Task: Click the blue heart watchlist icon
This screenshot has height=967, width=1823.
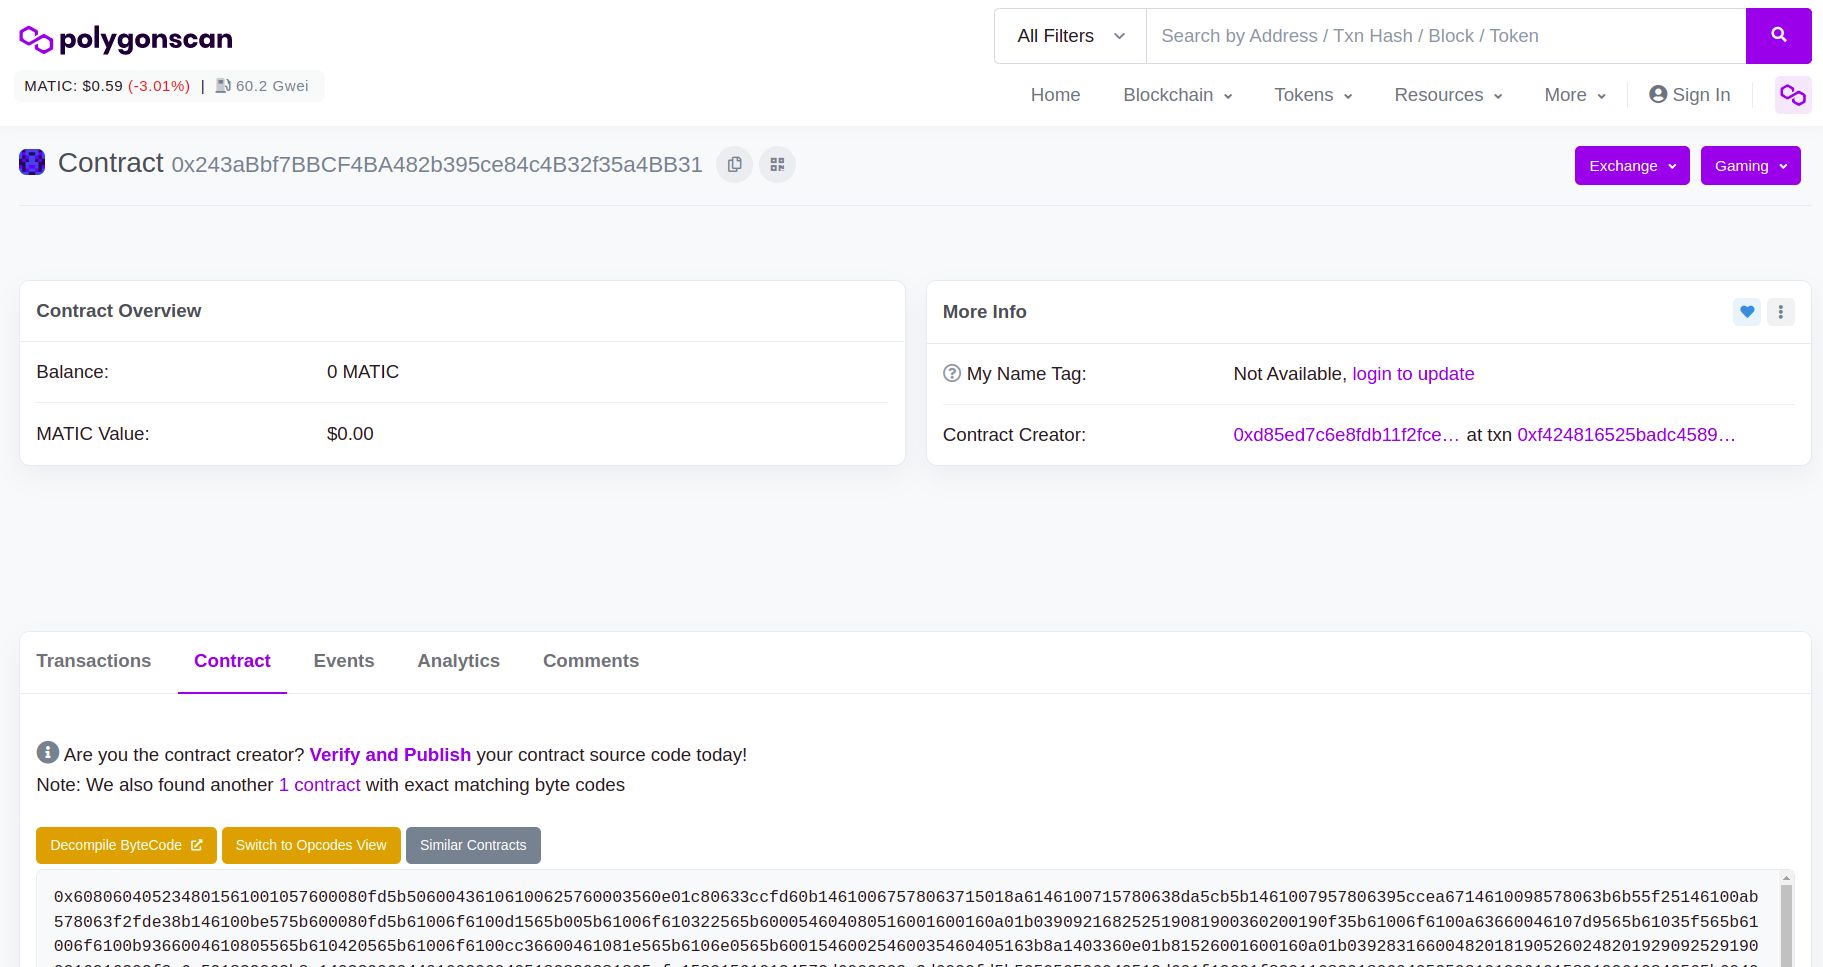Action: point(1747,312)
